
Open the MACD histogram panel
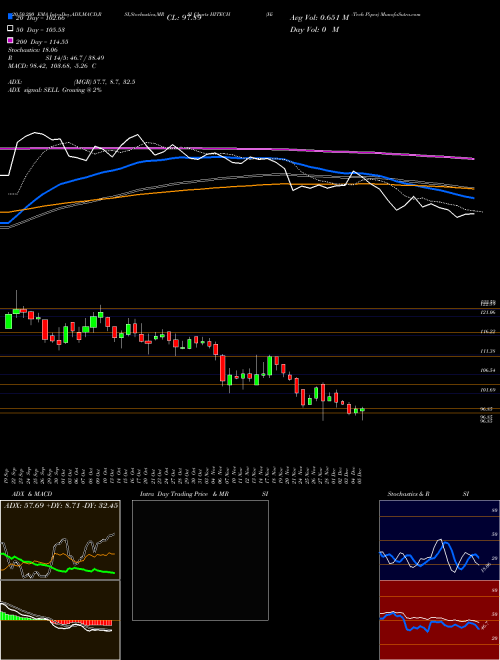point(60,620)
